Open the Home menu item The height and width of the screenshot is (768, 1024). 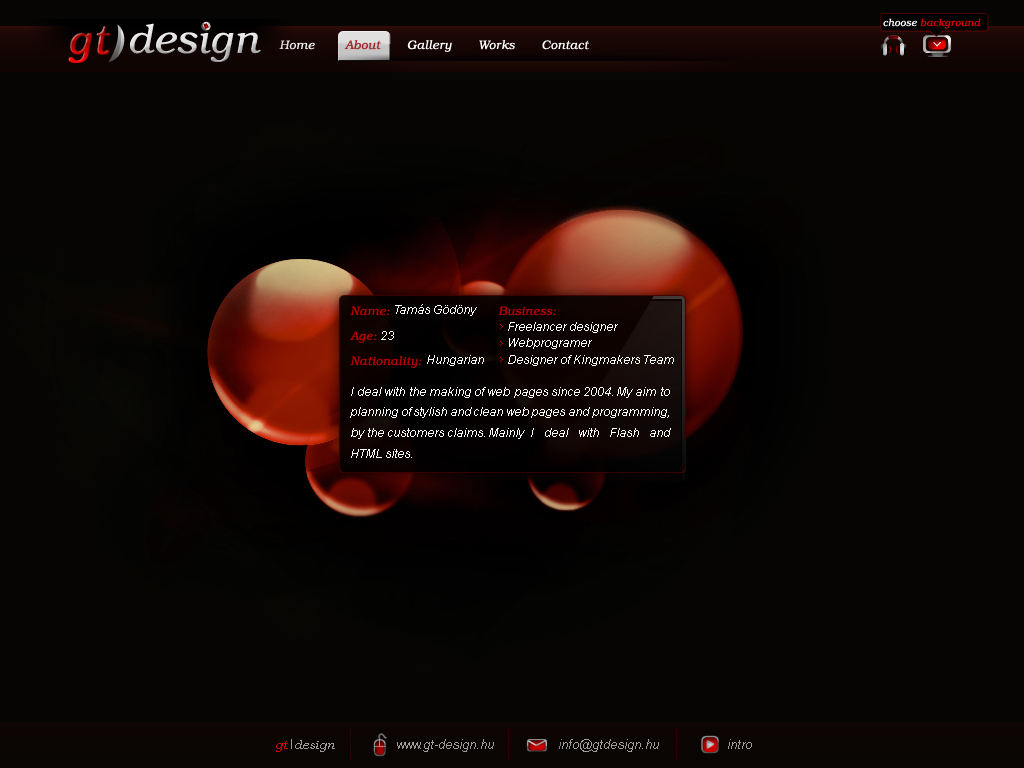tap(297, 45)
